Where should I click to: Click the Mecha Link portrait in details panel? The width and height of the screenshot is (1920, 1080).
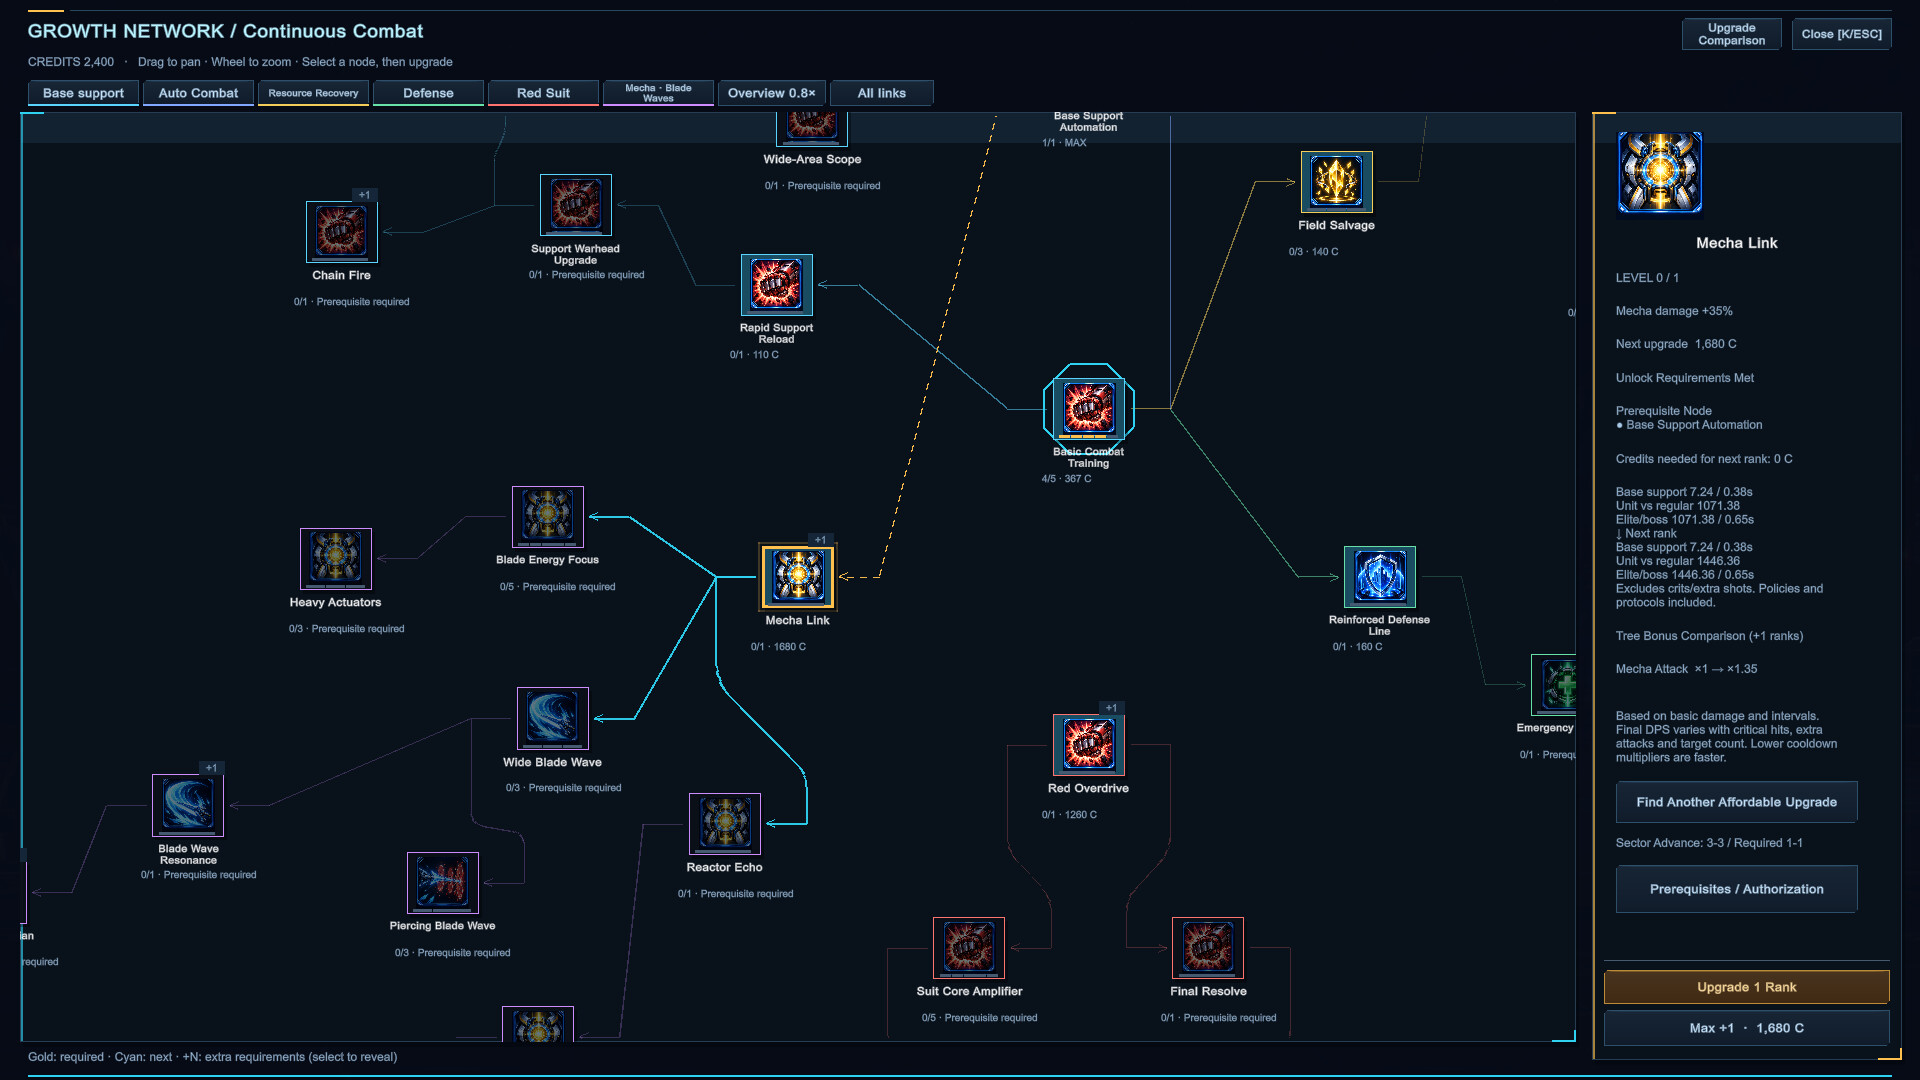tap(1660, 172)
